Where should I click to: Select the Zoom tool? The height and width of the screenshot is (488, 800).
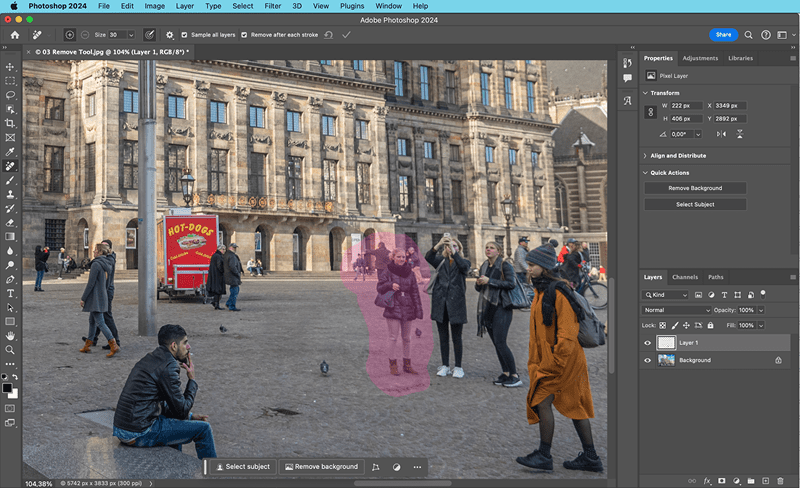(x=10, y=350)
